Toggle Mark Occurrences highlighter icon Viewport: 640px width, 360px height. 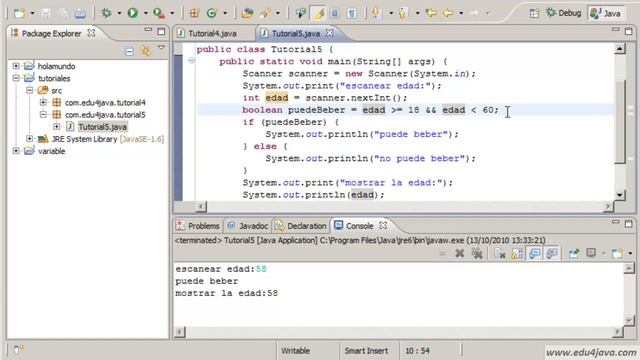pos(318,13)
